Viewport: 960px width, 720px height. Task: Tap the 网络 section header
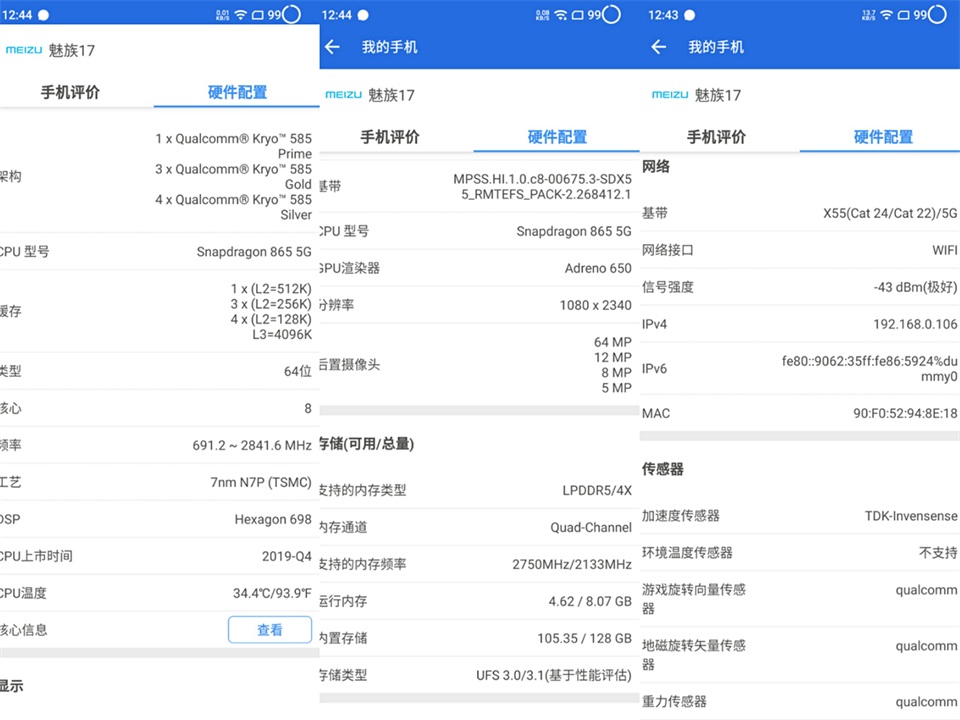pos(656,167)
